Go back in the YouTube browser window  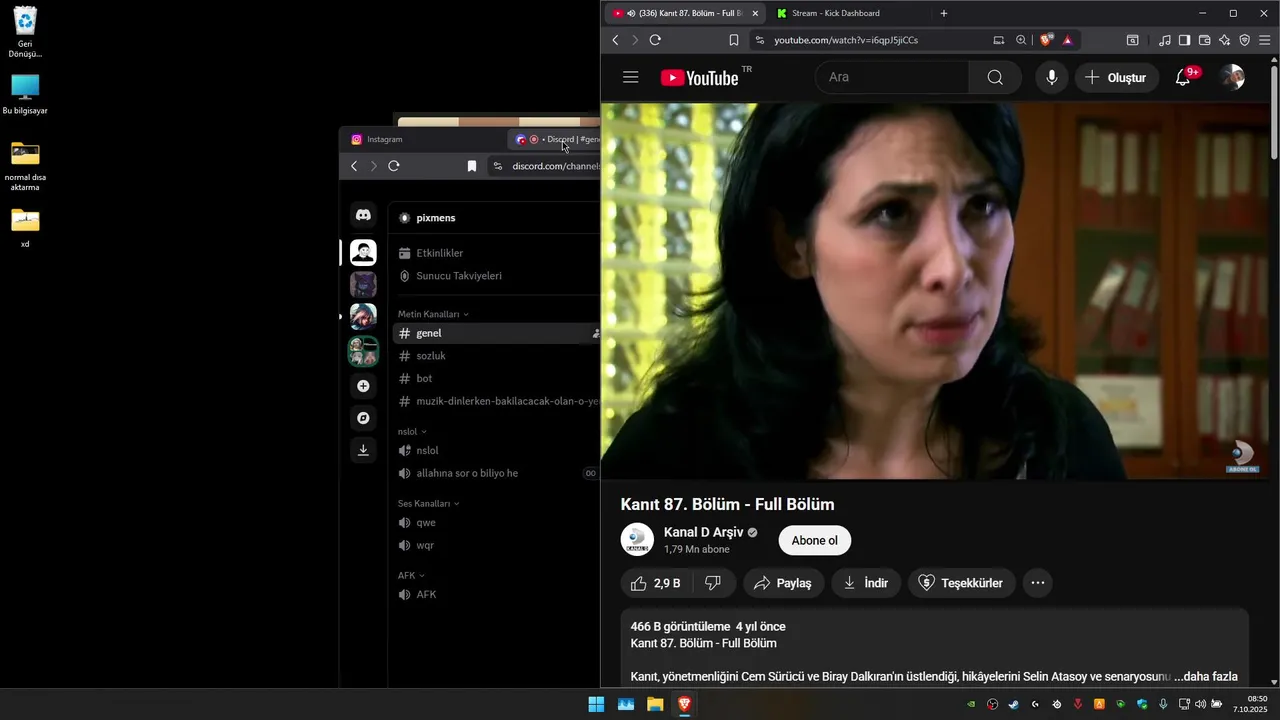coord(615,40)
